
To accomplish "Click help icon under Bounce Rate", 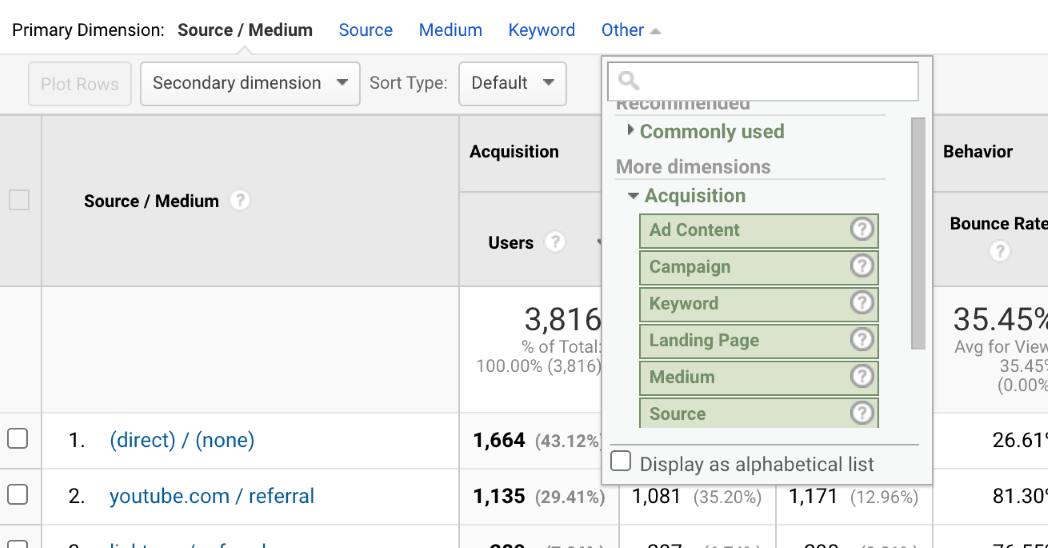I will (x=999, y=251).
